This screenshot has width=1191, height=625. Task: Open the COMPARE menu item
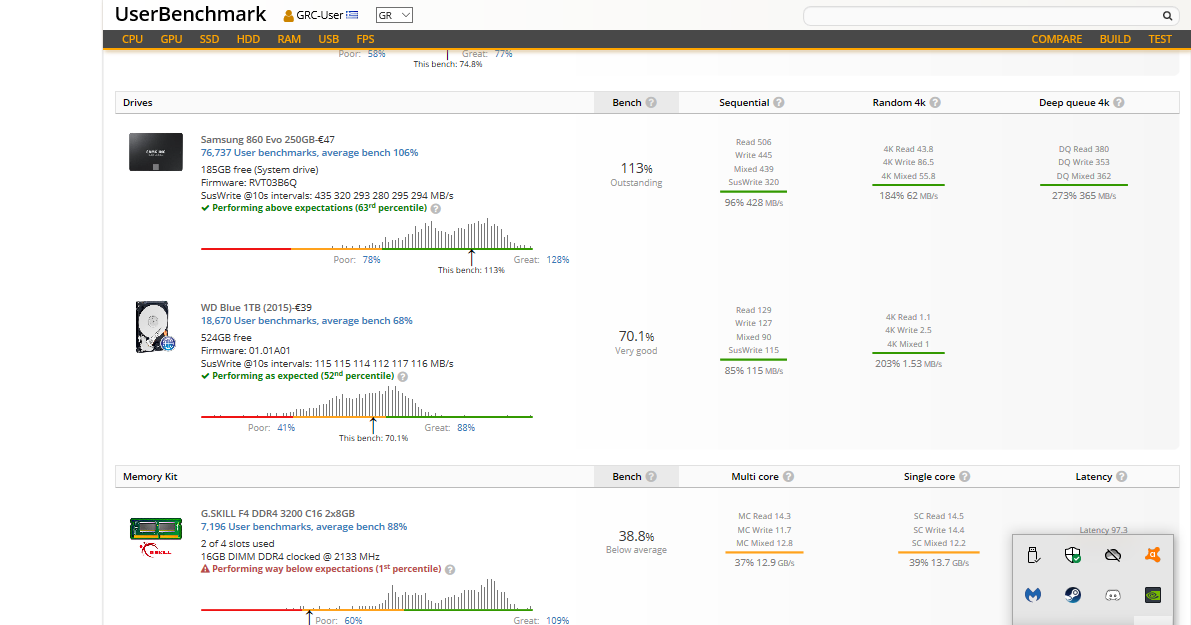[x=1057, y=39]
